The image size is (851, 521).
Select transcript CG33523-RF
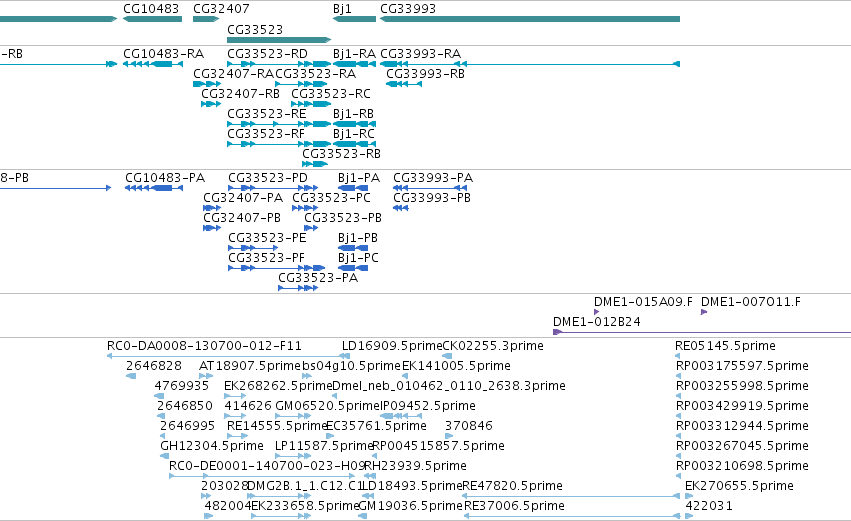tap(279, 144)
